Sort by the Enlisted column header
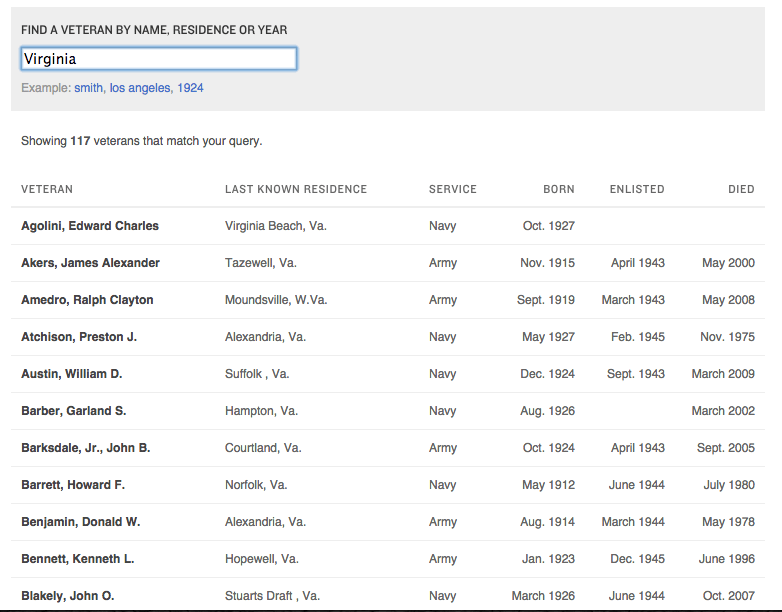Image resolution: width=782 pixels, height=612 pixels. coord(637,189)
